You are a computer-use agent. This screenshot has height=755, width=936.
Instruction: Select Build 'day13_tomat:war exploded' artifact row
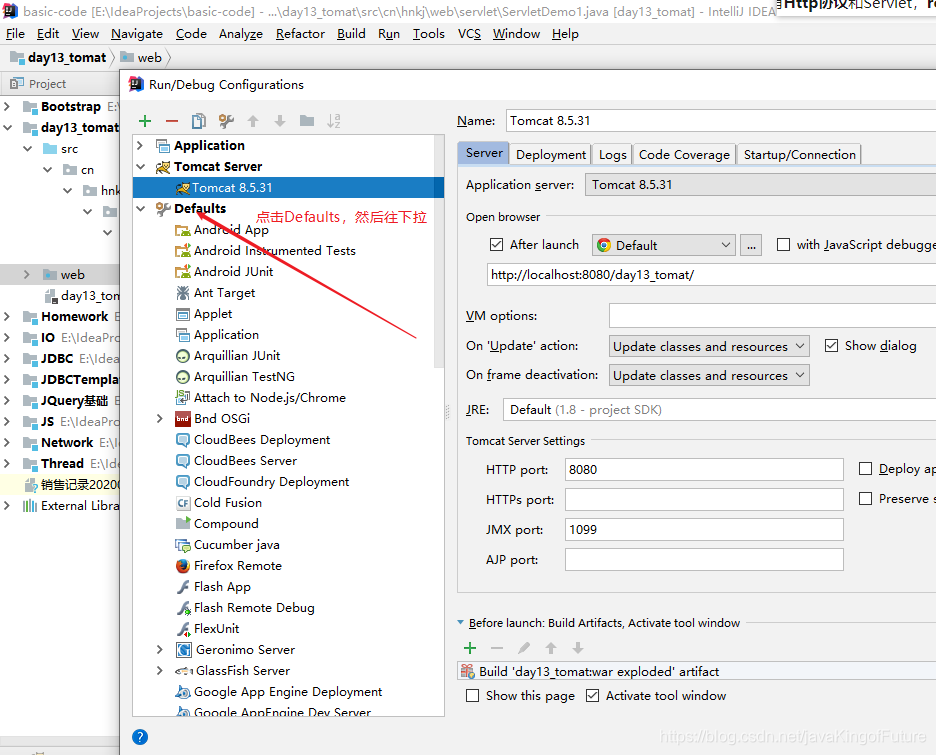[x=697, y=671]
